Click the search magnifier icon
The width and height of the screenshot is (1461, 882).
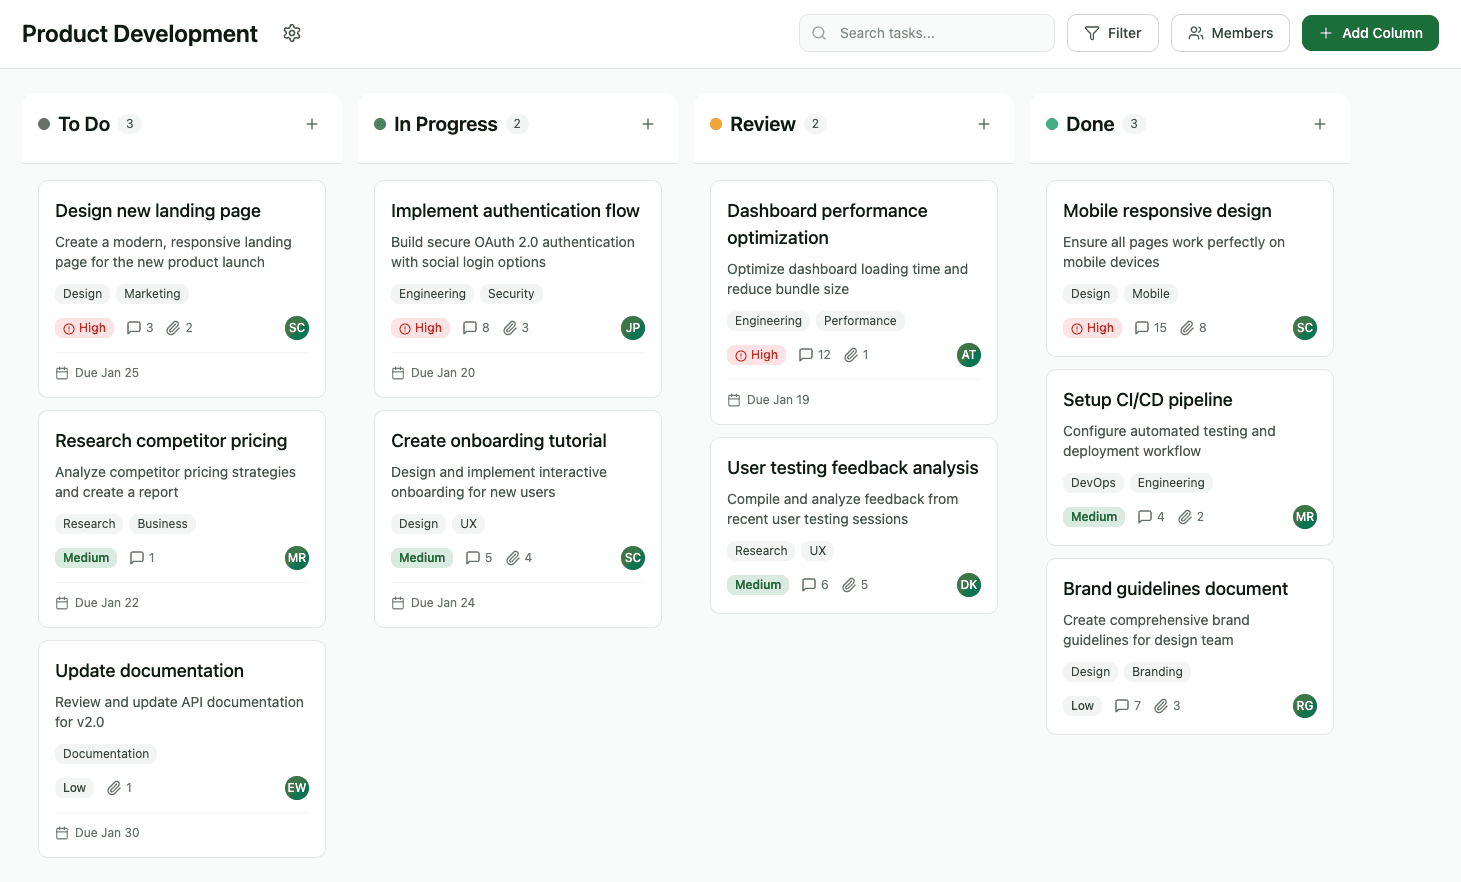coord(818,33)
